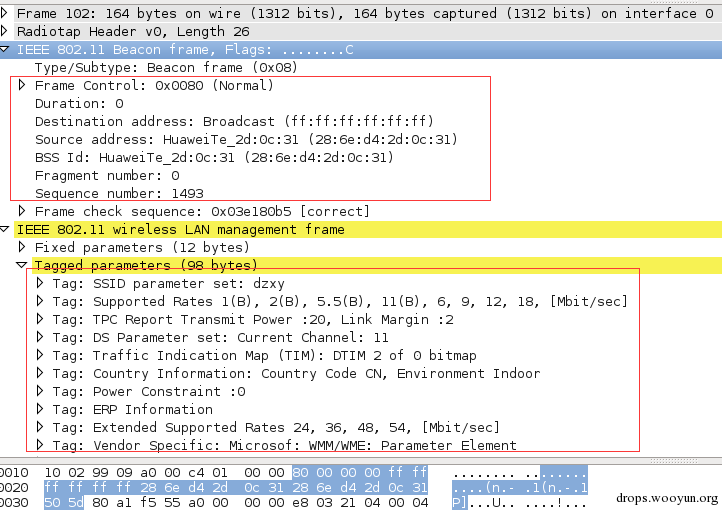Screen dimensions: 722x510
Task: Collapse the wireless LAN management frame section
Action: coord(4,229)
